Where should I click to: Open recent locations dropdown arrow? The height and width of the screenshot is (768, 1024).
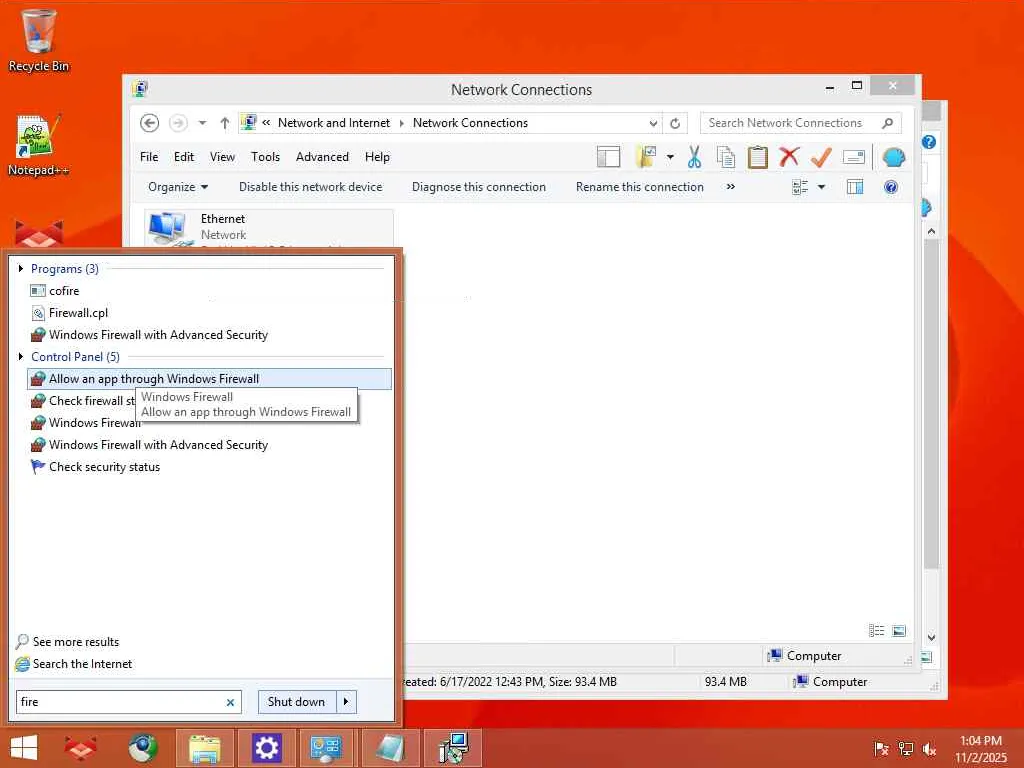[x=202, y=123]
